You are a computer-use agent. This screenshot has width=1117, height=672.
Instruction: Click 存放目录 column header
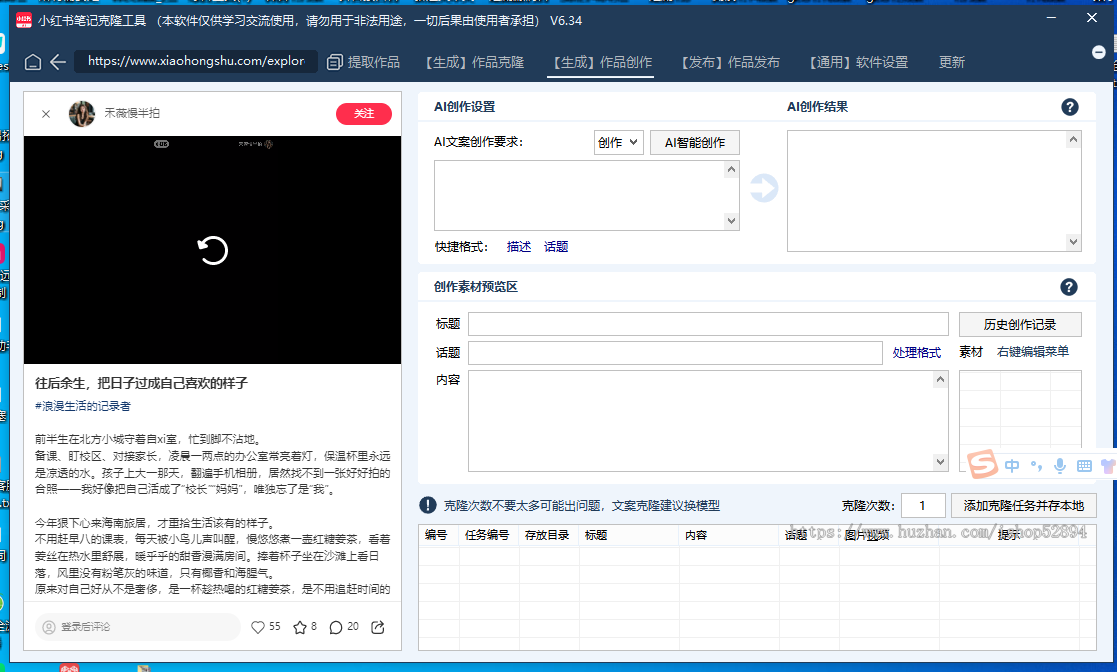pyautogui.click(x=547, y=535)
